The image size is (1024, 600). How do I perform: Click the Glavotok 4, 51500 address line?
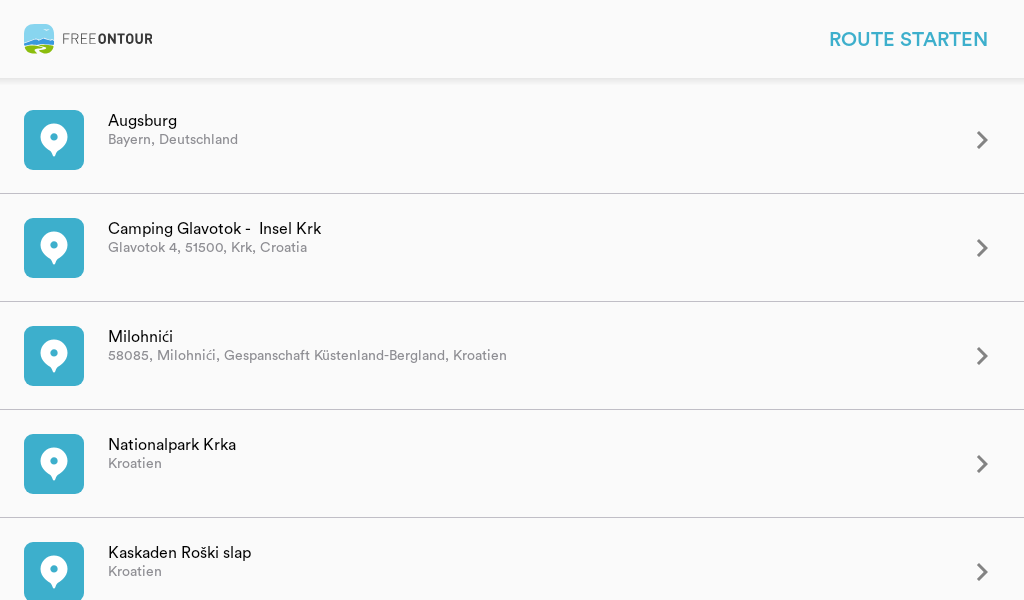click(208, 247)
